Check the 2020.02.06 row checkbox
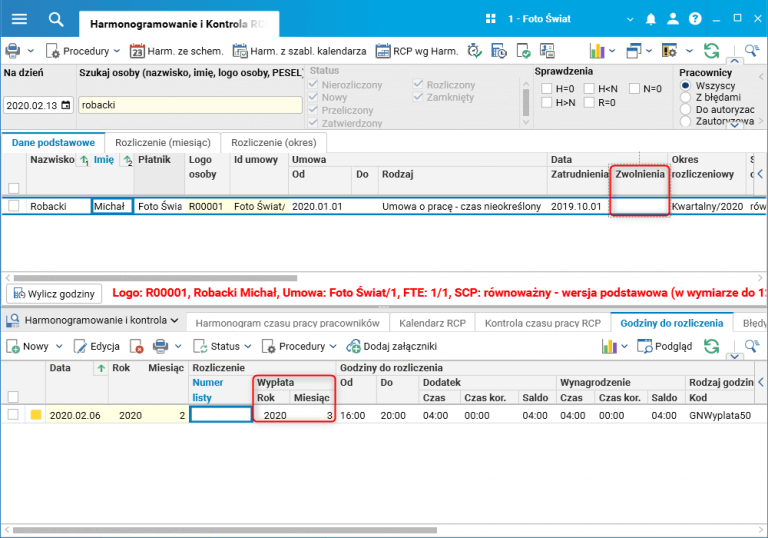 click(x=13, y=415)
